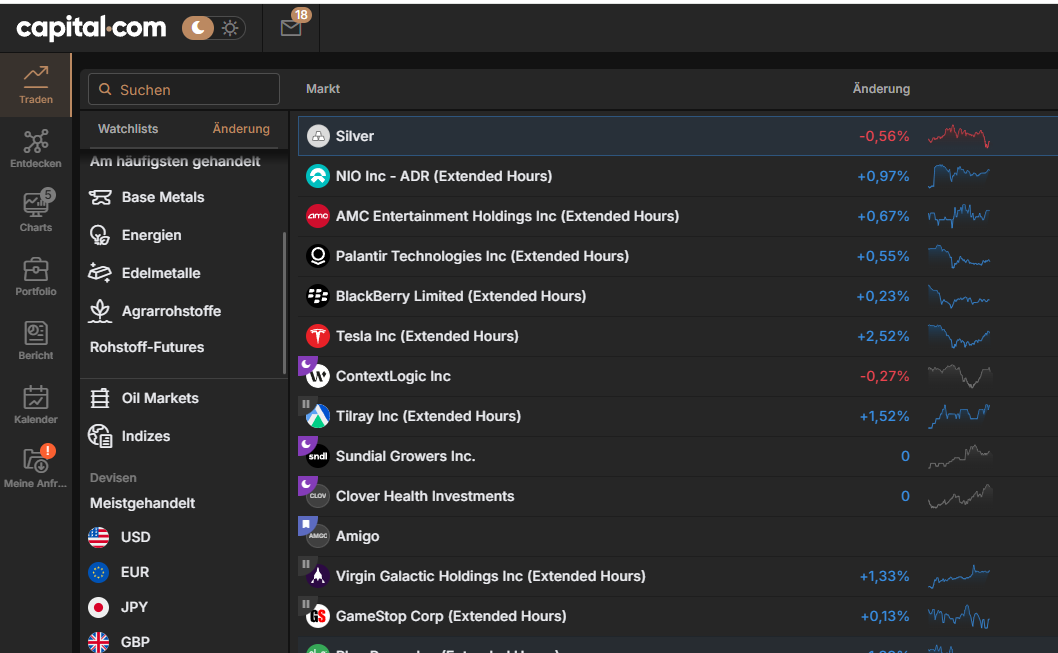The image size is (1058, 653).
Task: Click Tesla's +2,52% change value
Action: [883, 336]
